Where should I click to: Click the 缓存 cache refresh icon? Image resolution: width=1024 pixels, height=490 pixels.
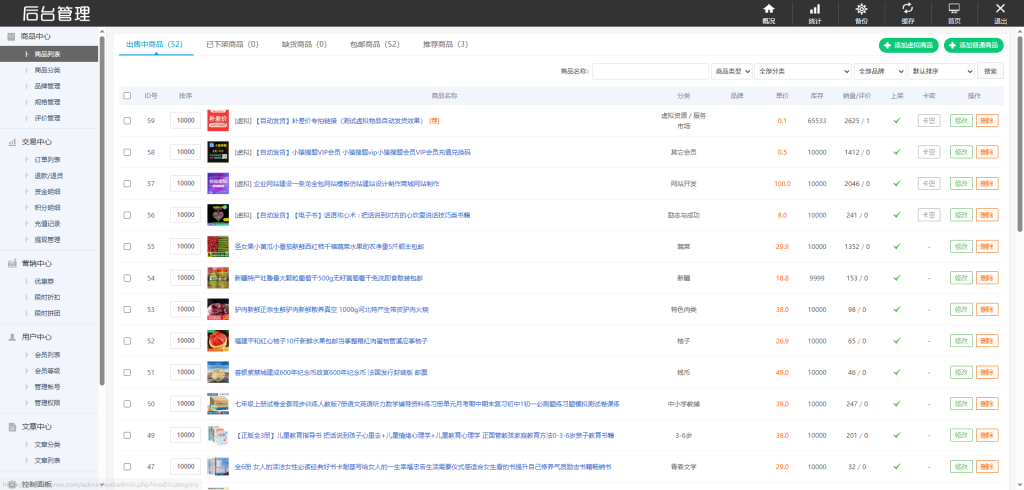pyautogui.click(x=908, y=8)
